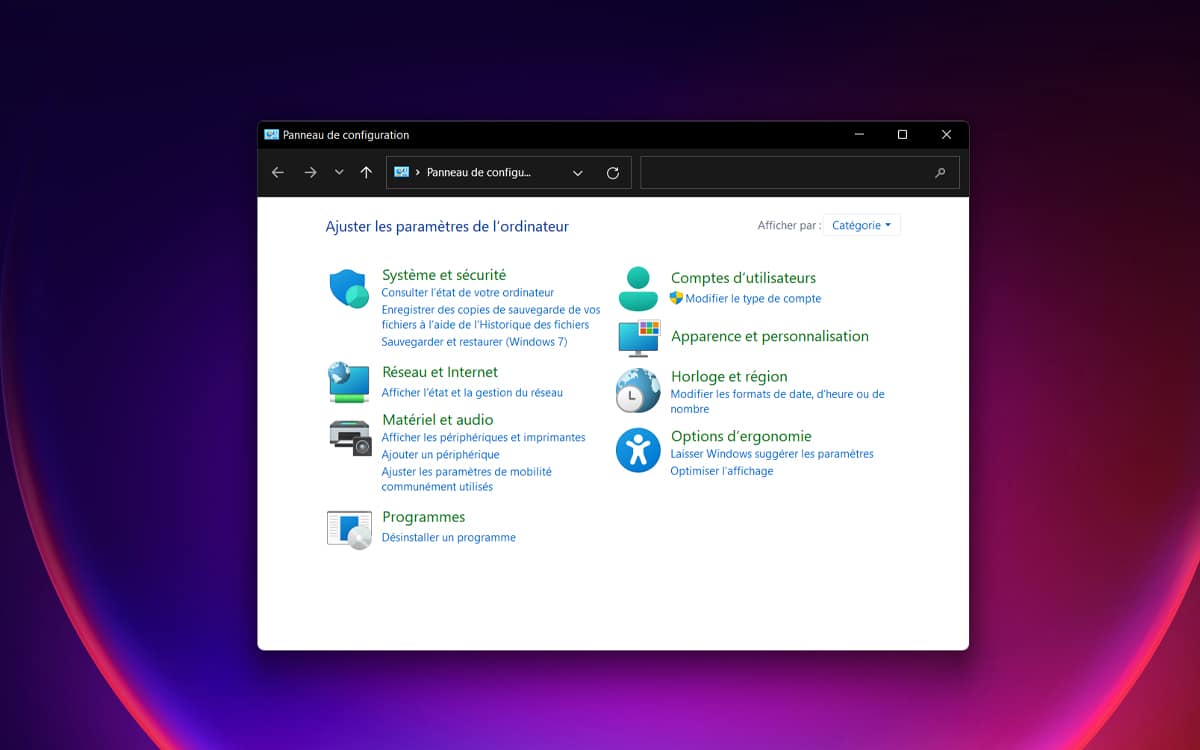Open the Comptes d'utilisateurs person icon
Image resolution: width=1200 pixels, height=750 pixels.
click(x=638, y=289)
